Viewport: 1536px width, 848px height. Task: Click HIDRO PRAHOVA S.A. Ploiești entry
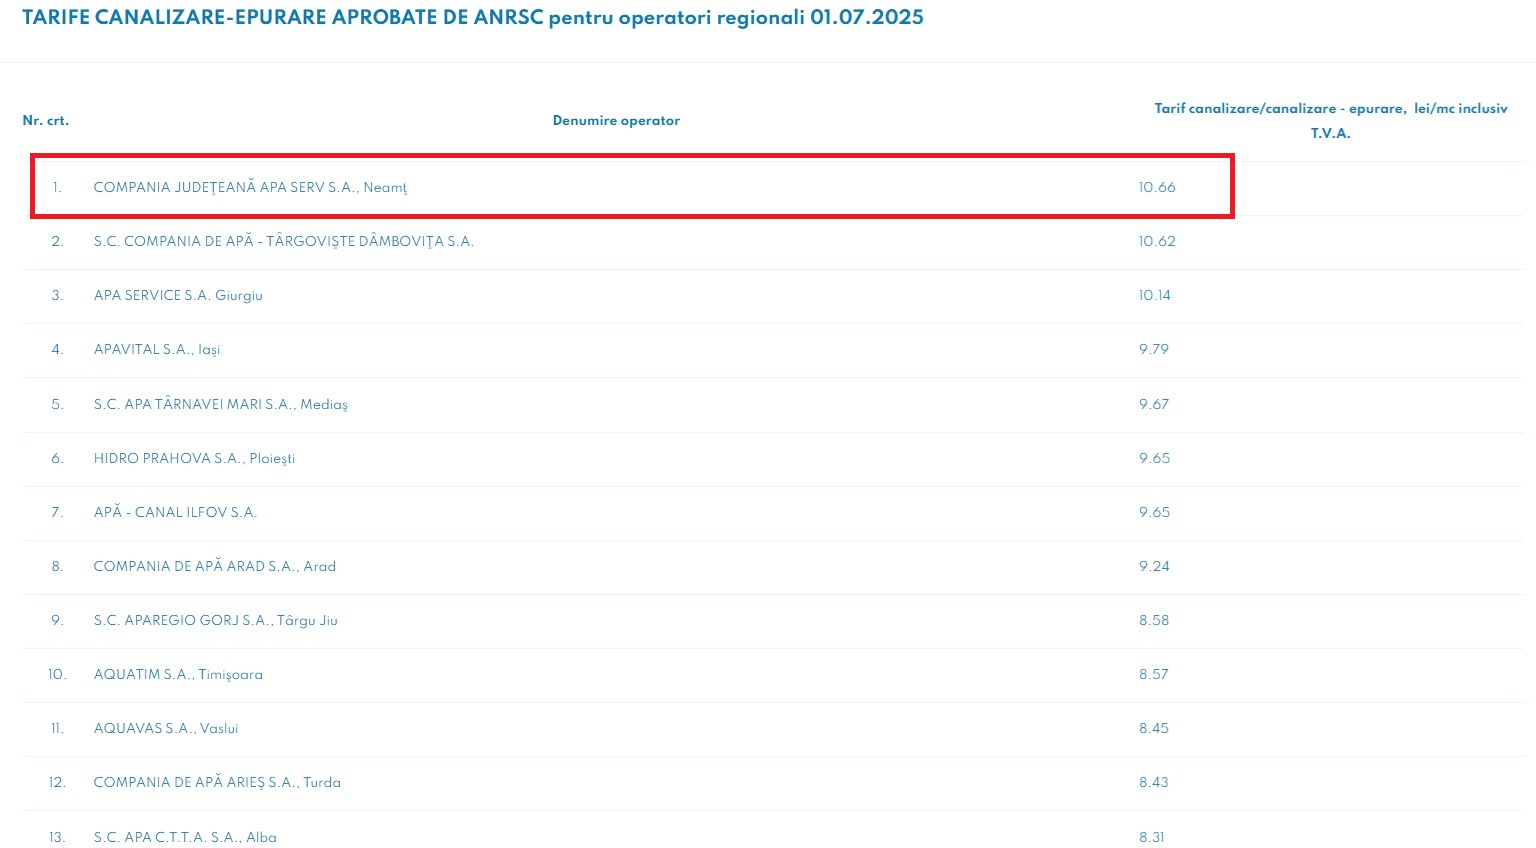[194, 459]
